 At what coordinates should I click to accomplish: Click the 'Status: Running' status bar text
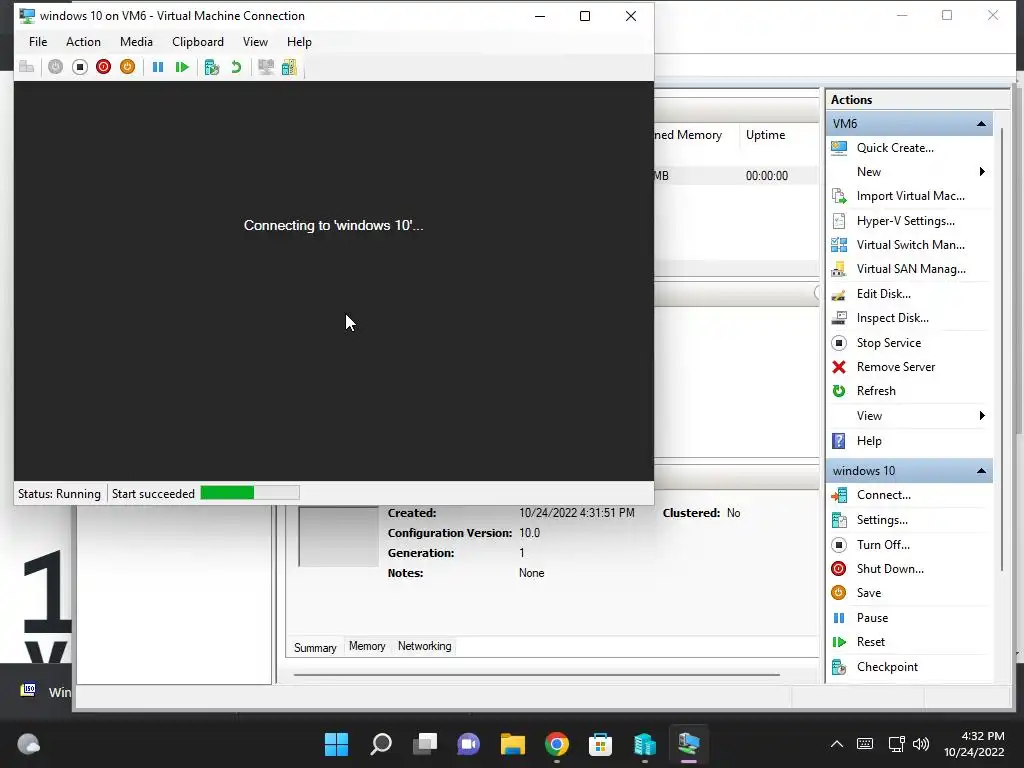click(59, 494)
